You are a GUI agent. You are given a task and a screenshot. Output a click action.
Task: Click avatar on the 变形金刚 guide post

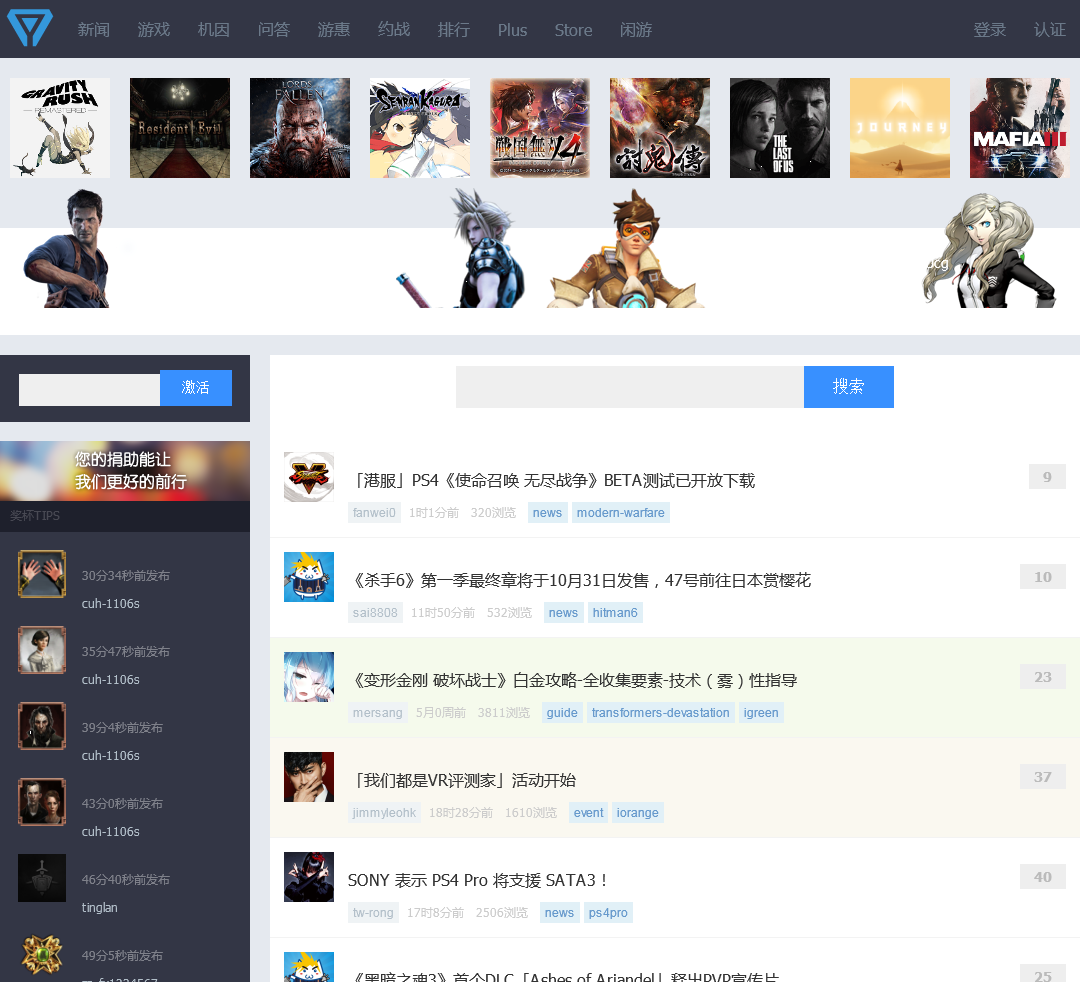(x=309, y=677)
